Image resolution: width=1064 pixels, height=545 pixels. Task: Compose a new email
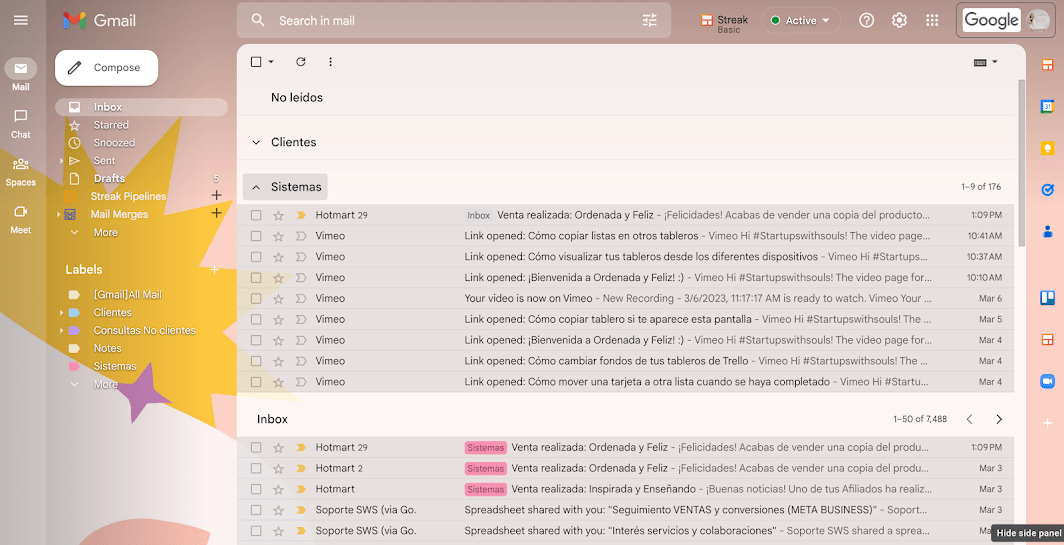click(x=107, y=68)
